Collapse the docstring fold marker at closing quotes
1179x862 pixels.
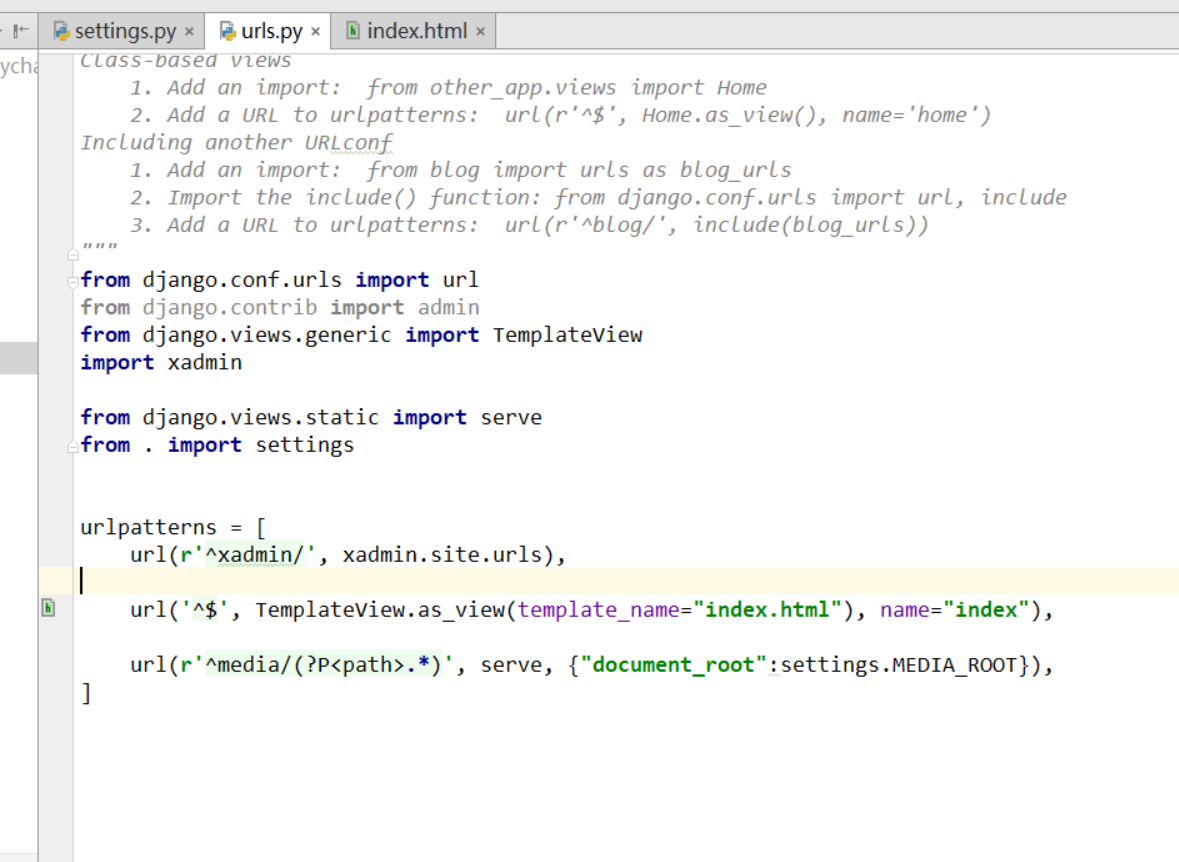[72, 253]
